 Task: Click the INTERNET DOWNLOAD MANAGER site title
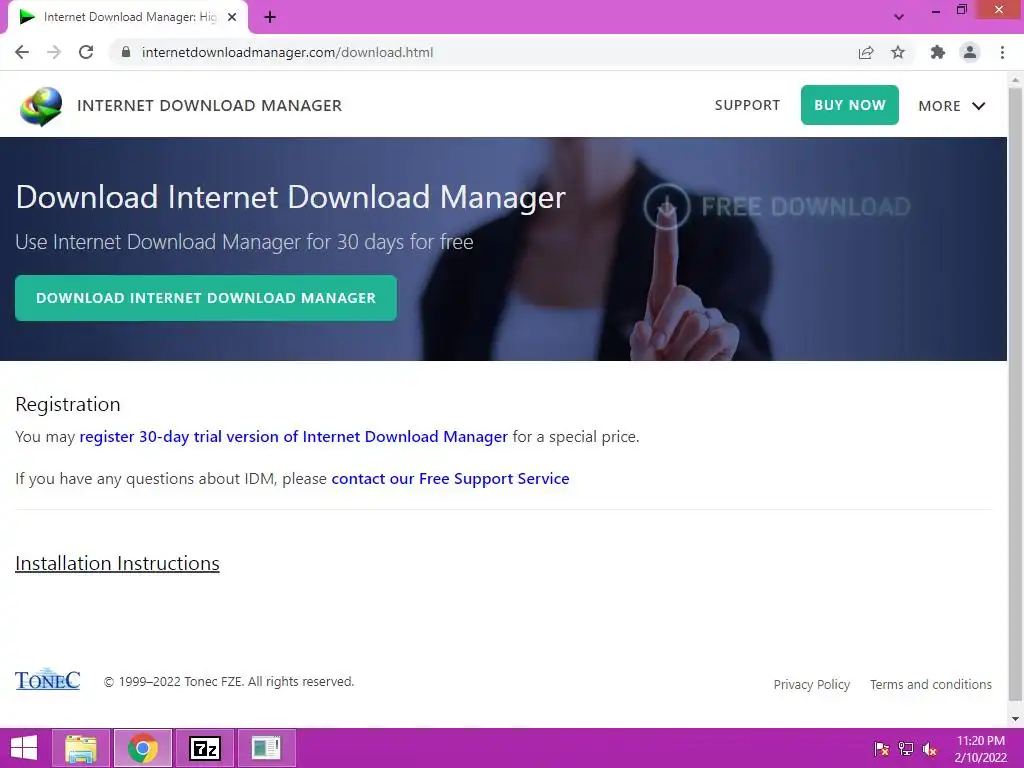coord(210,106)
